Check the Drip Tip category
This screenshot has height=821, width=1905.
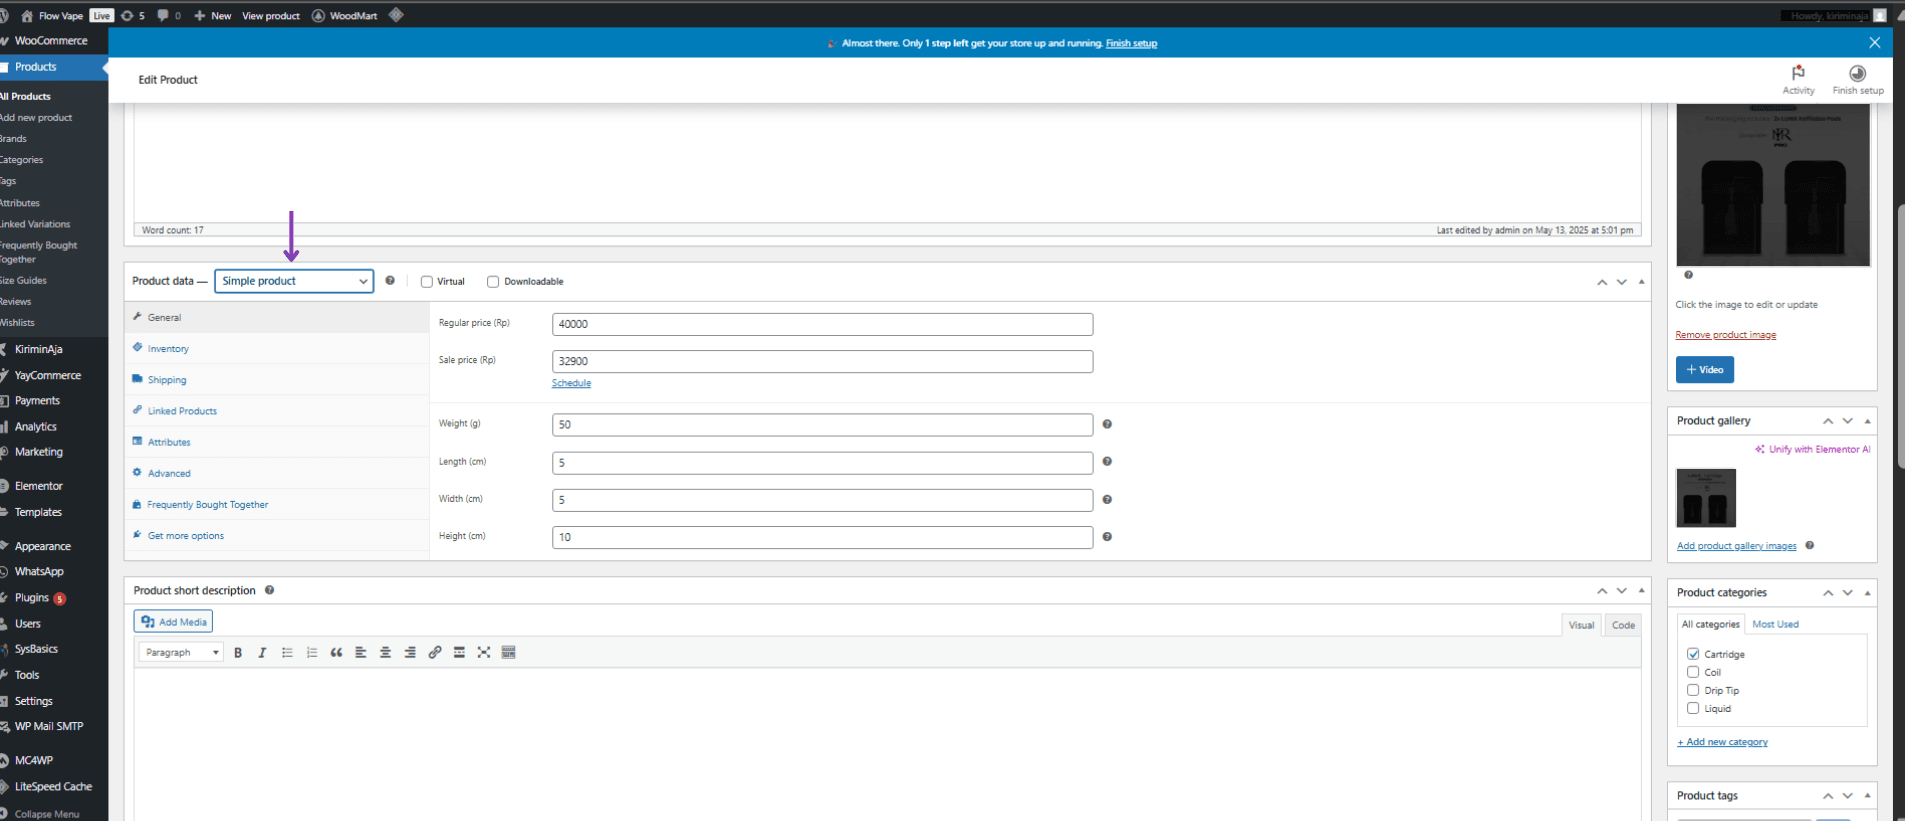point(1693,690)
